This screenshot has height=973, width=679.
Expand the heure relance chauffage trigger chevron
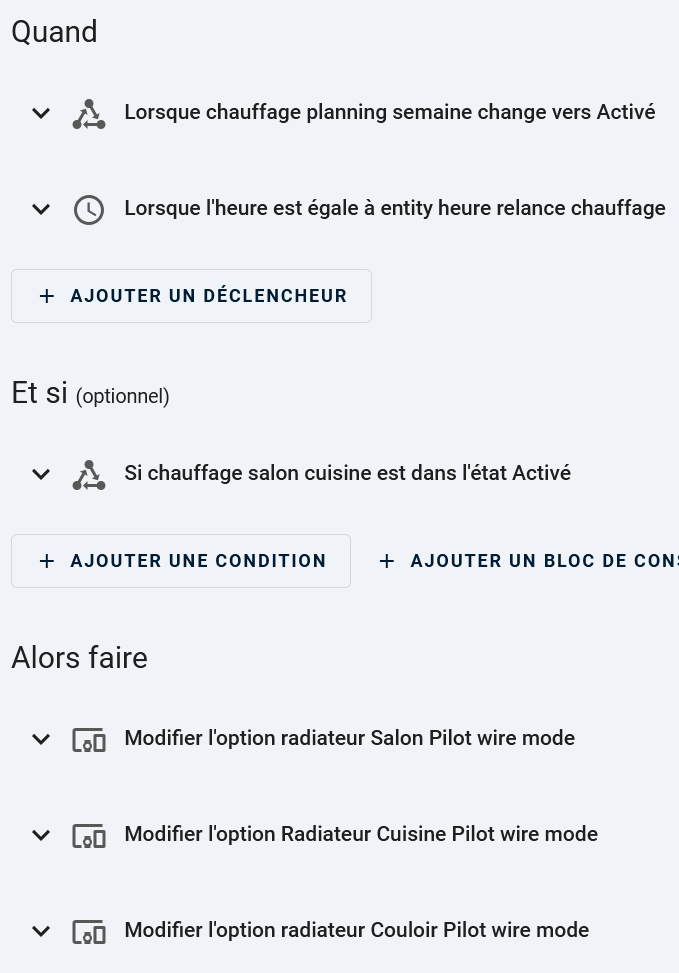click(x=41, y=209)
